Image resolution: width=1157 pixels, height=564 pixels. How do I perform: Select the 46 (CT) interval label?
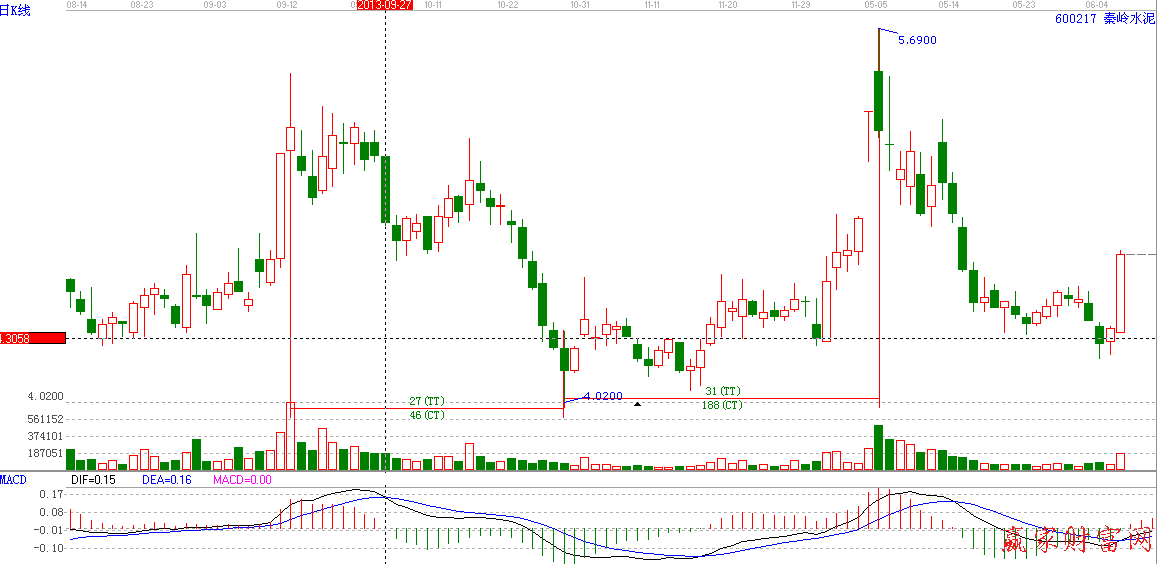(427, 414)
